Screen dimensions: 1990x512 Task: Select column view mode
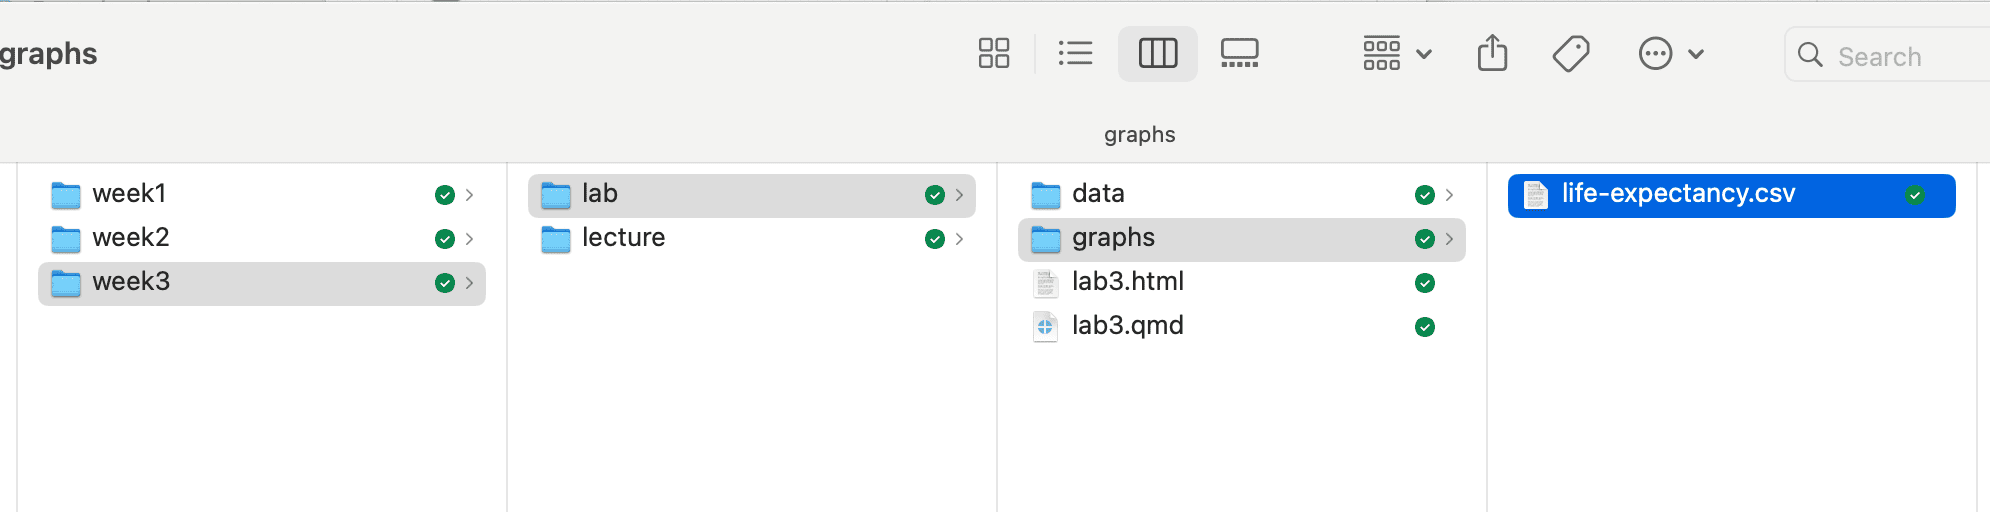click(1157, 53)
